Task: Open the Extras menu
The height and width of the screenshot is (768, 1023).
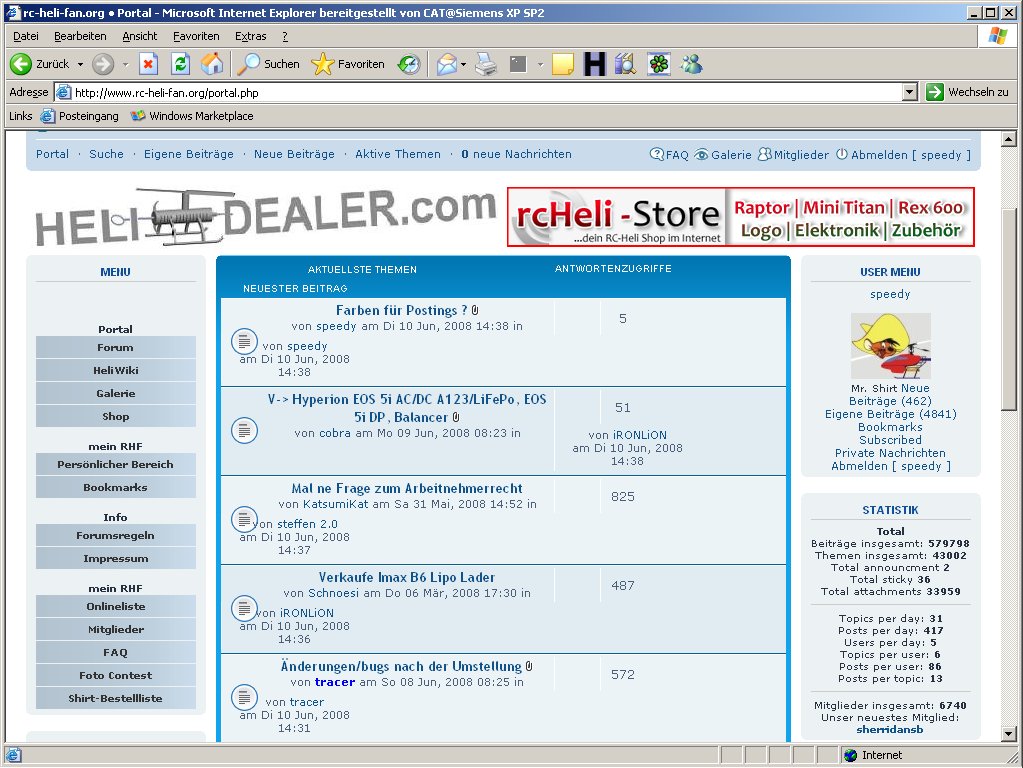Action: (x=251, y=37)
